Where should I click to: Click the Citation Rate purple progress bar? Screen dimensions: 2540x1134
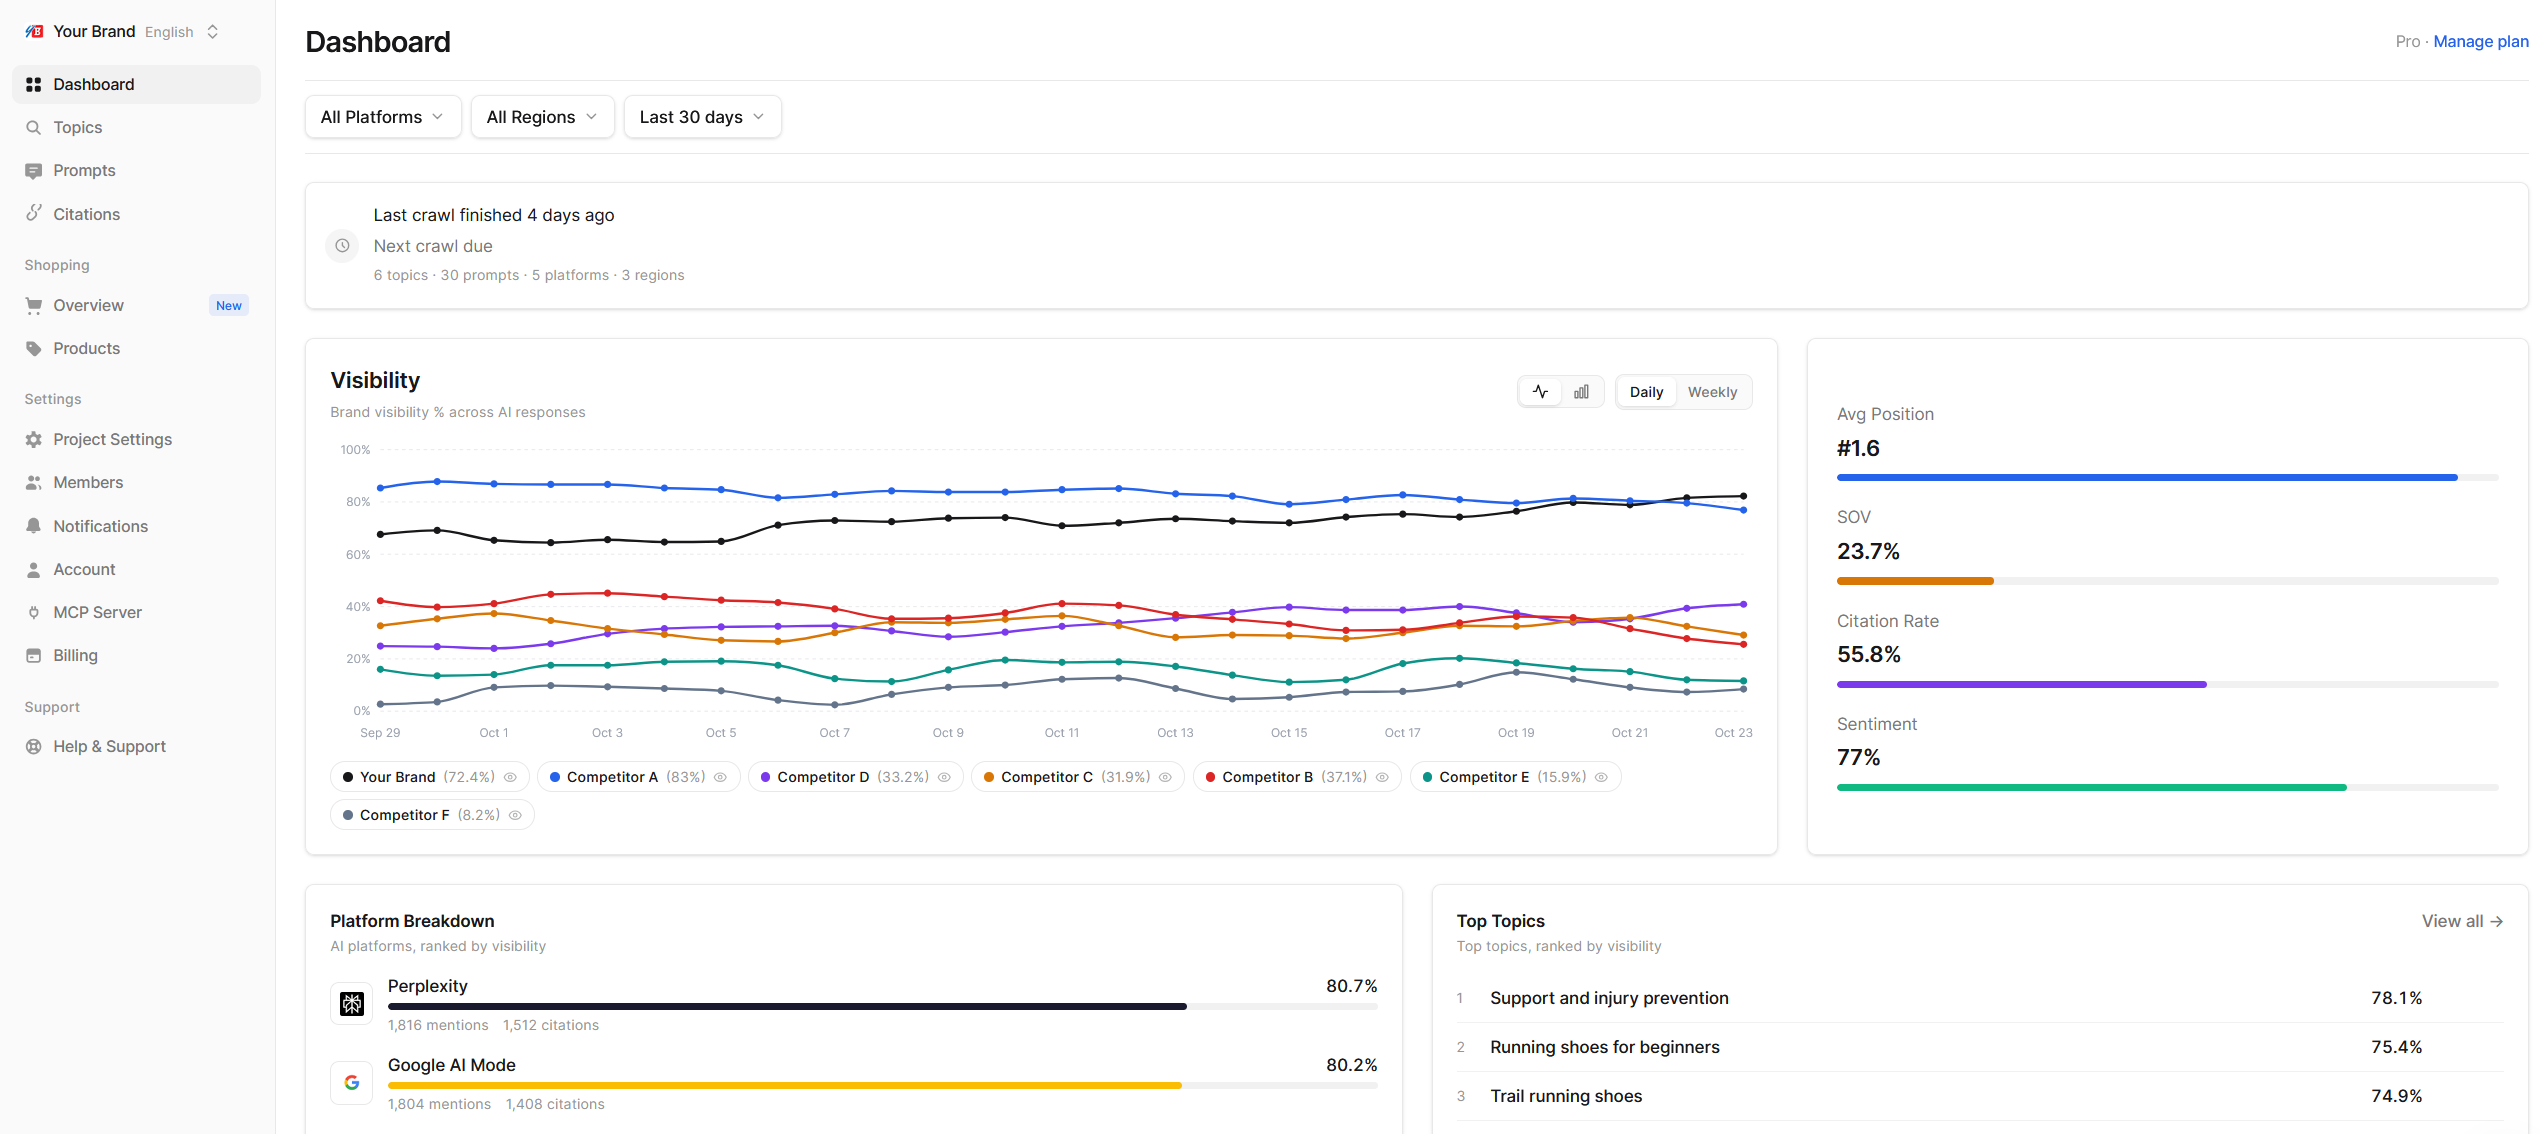(x=2021, y=684)
